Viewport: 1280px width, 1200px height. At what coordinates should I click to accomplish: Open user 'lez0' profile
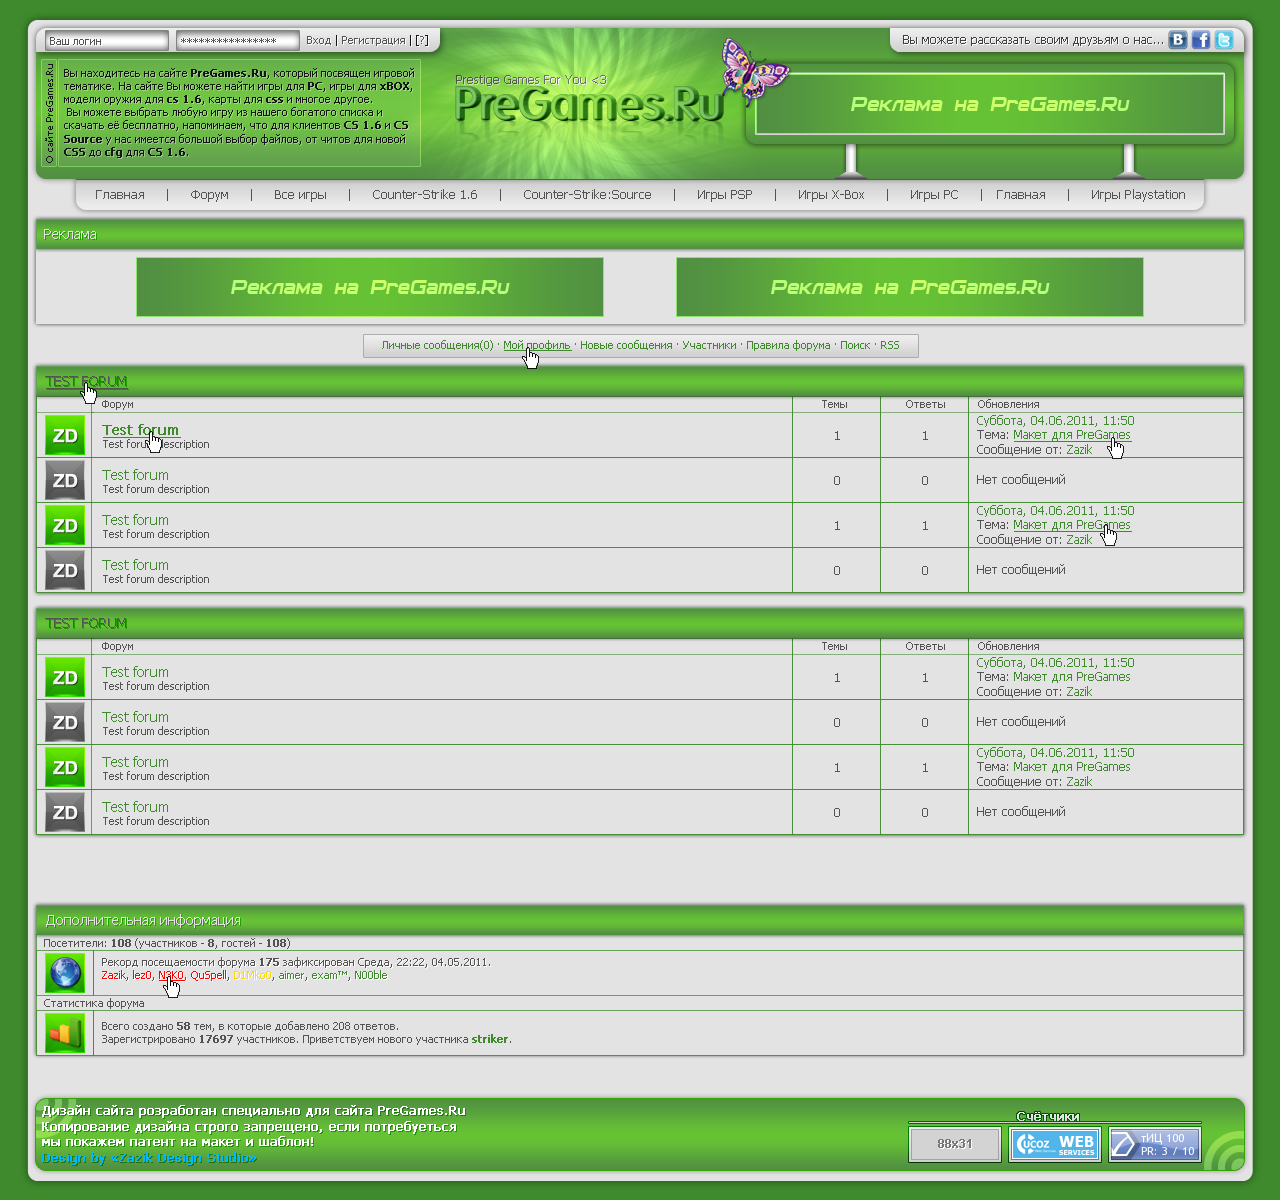pos(142,976)
